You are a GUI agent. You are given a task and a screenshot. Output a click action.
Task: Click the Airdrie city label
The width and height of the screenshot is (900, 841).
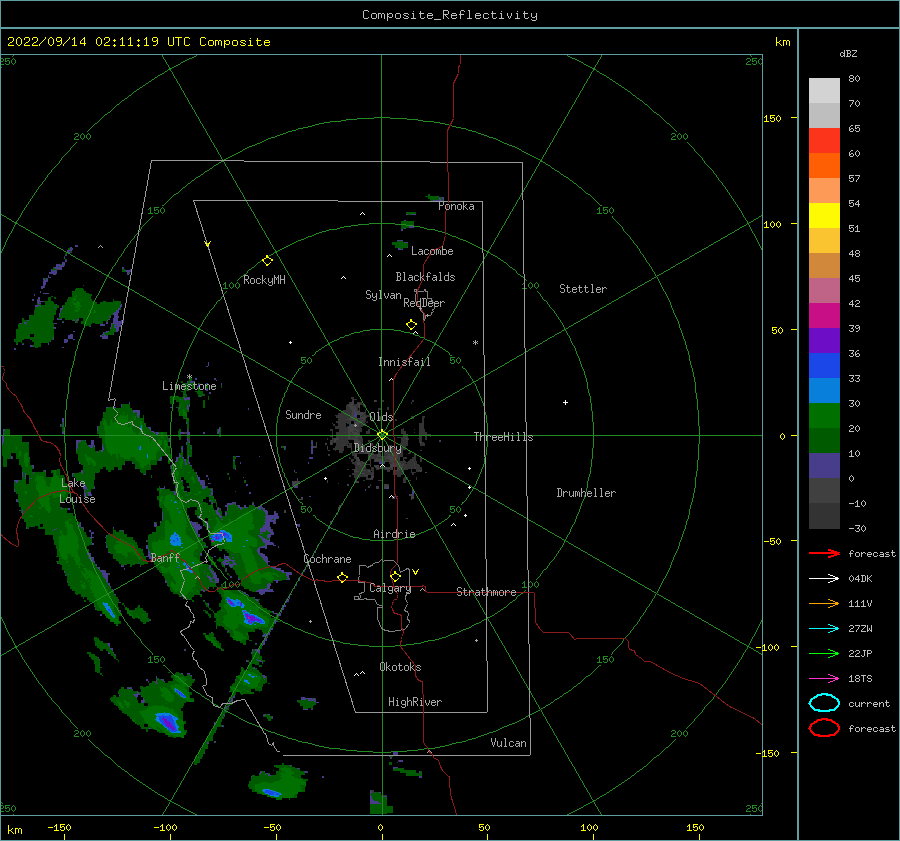(394, 534)
